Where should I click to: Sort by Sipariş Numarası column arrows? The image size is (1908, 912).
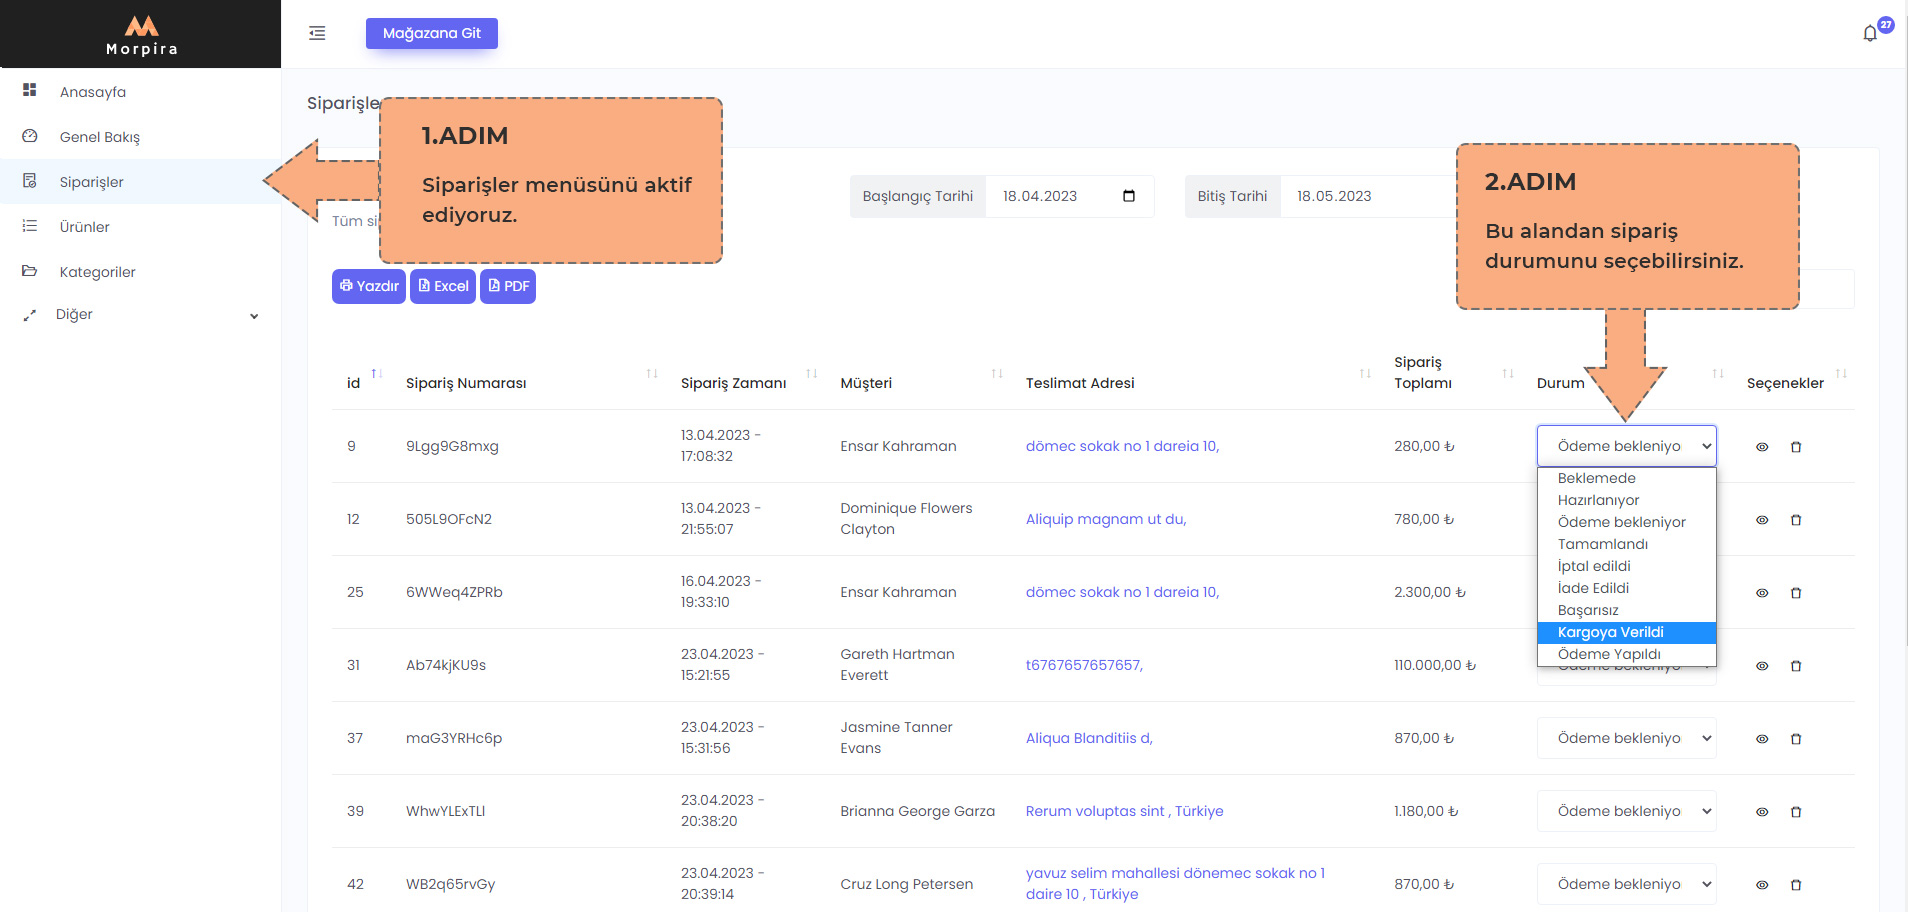(x=652, y=374)
